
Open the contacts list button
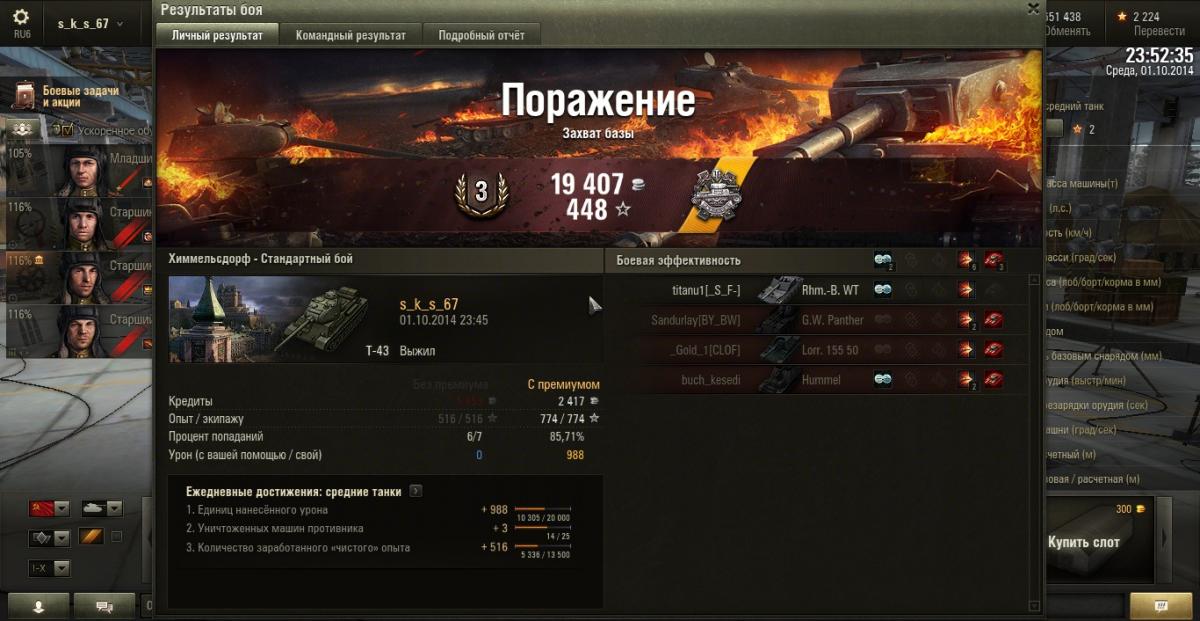pos(39,606)
